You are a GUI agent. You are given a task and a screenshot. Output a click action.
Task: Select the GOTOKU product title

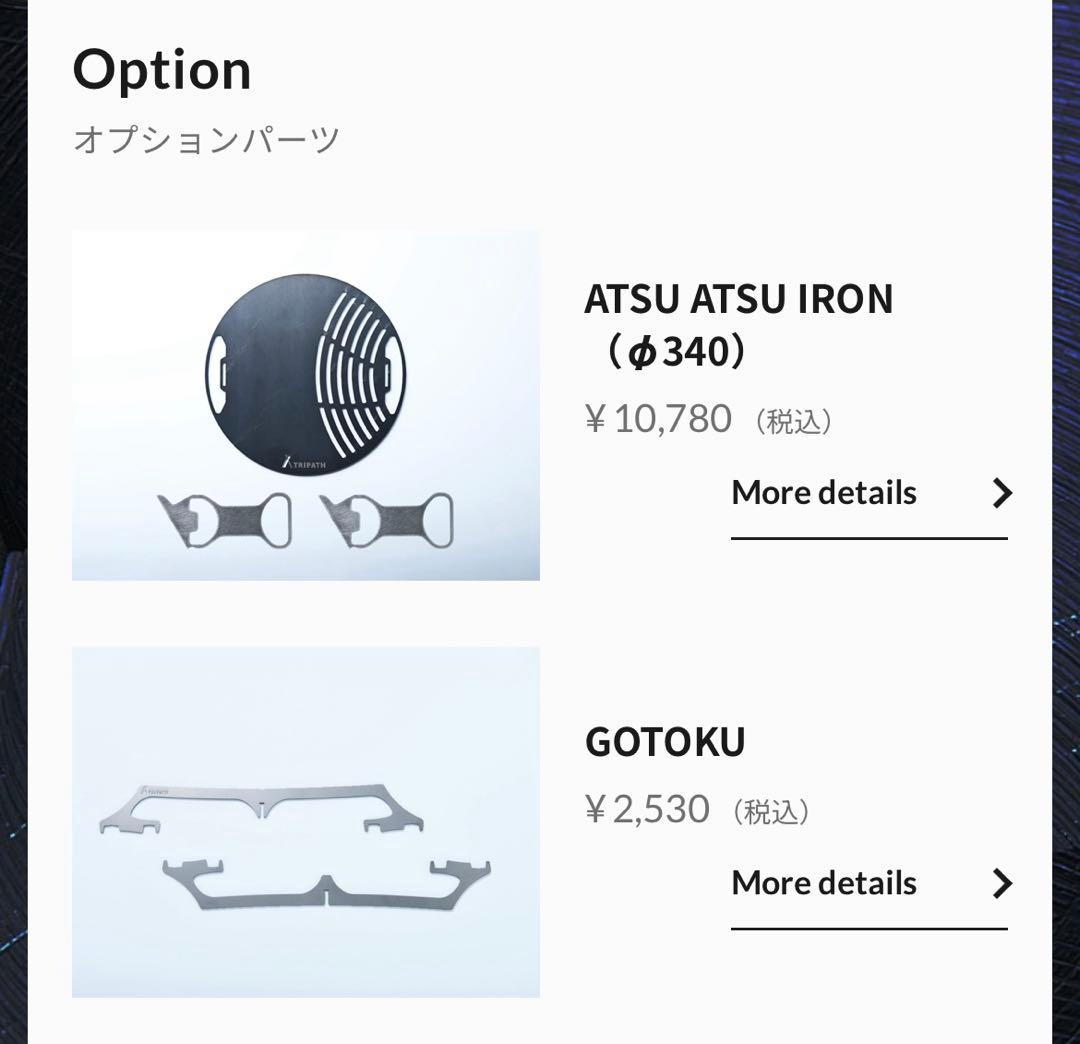coord(665,742)
